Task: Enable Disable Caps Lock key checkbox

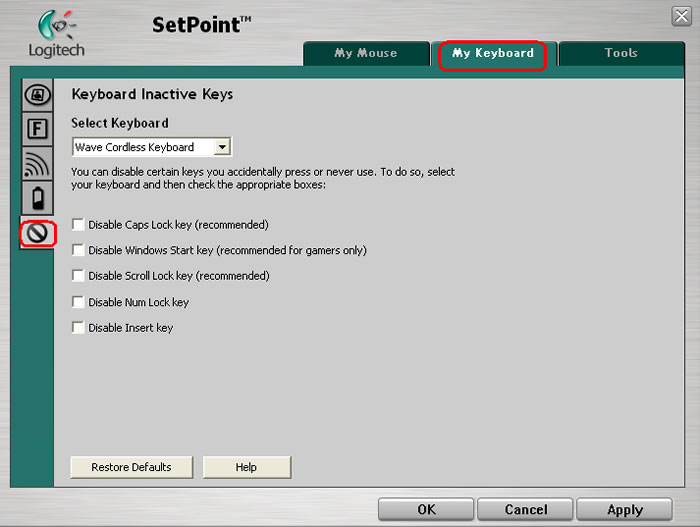Action: click(x=78, y=224)
